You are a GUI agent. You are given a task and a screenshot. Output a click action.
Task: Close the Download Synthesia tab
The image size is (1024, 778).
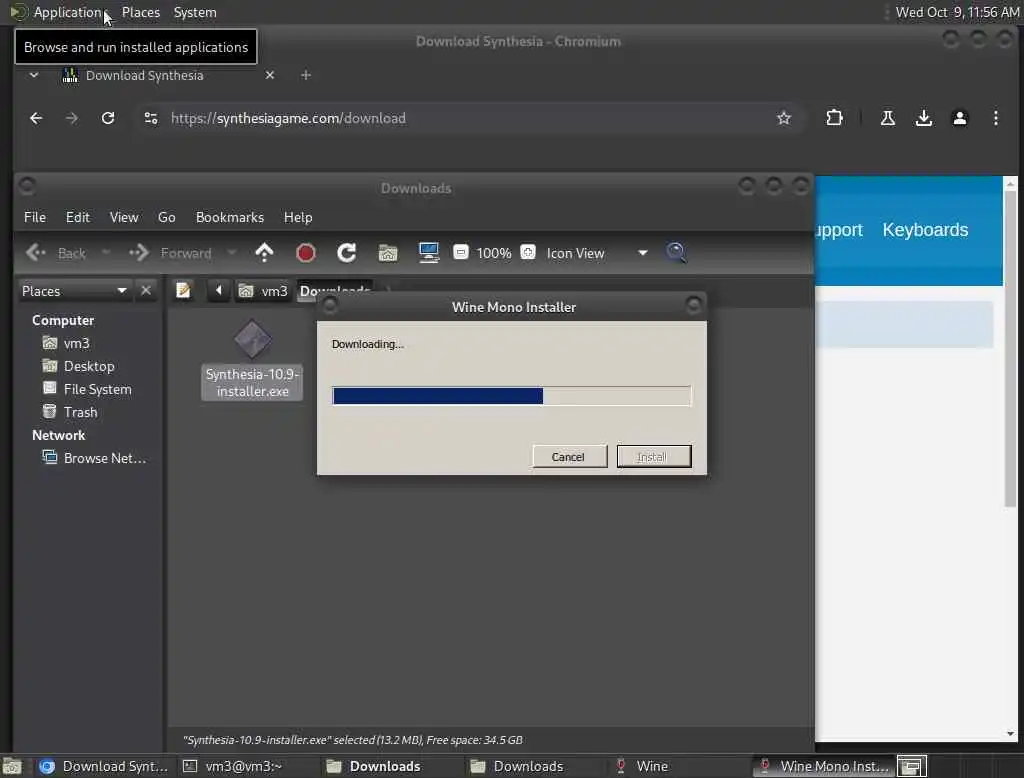click(270, 75)
